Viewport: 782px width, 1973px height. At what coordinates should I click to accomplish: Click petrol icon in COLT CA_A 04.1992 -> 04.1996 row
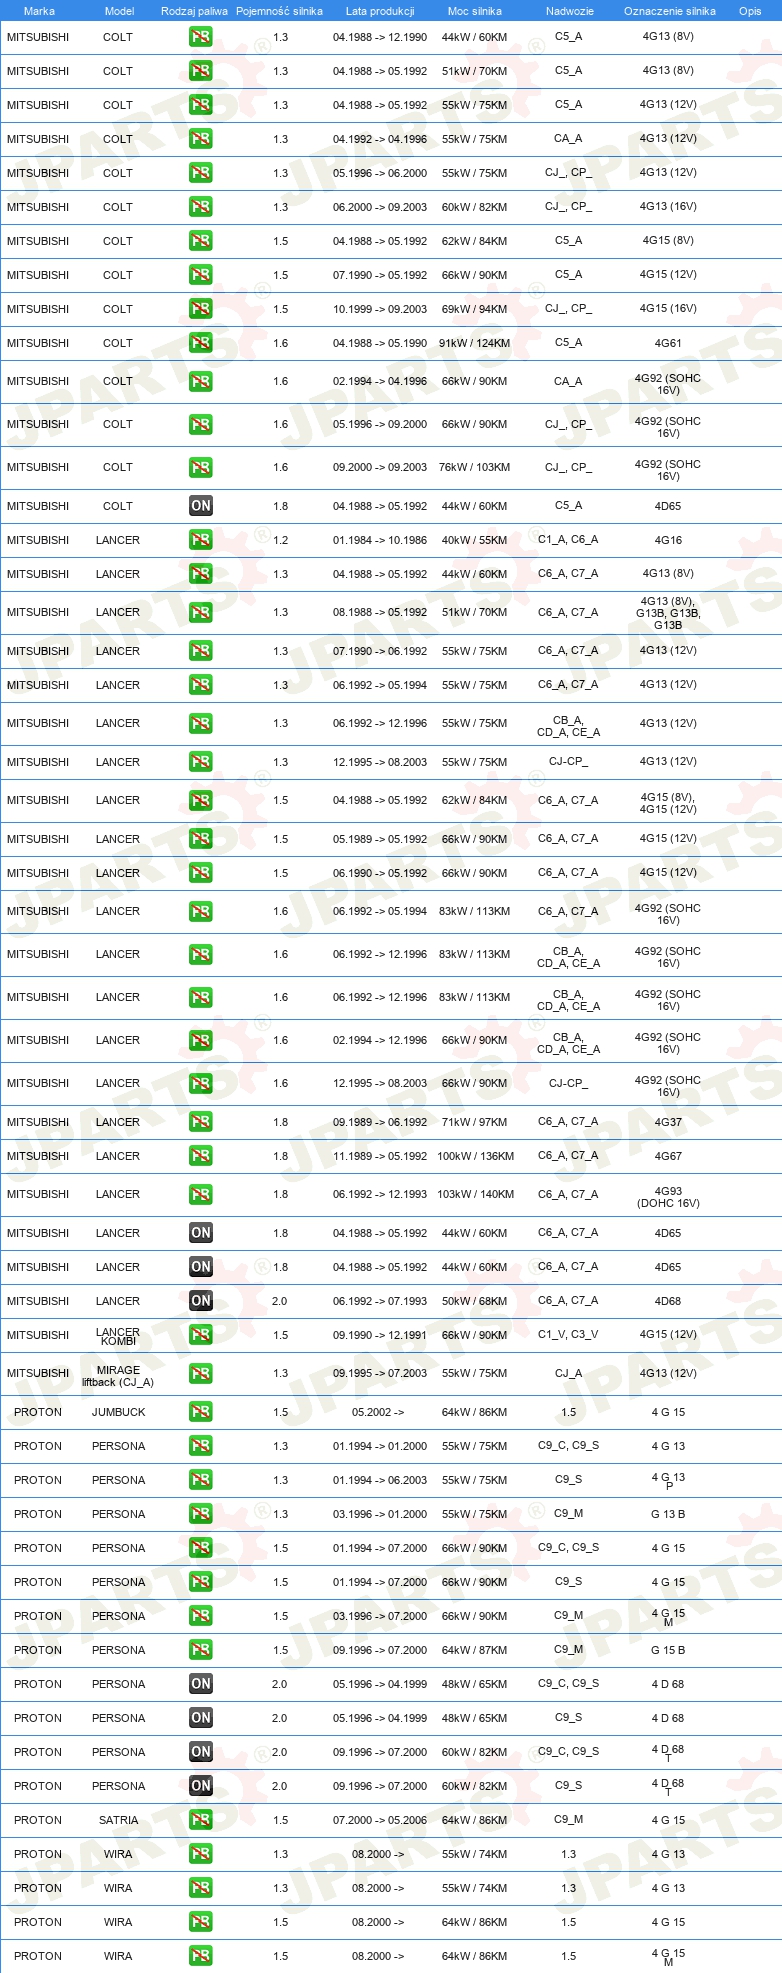point(201,139)
